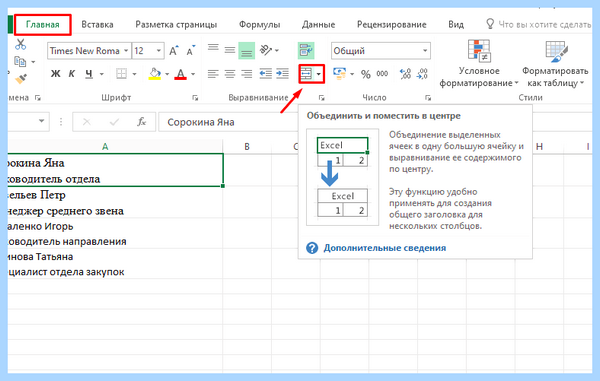Align text right horizontally
Screen dimensions: 600x381
(x=246, y=73)
